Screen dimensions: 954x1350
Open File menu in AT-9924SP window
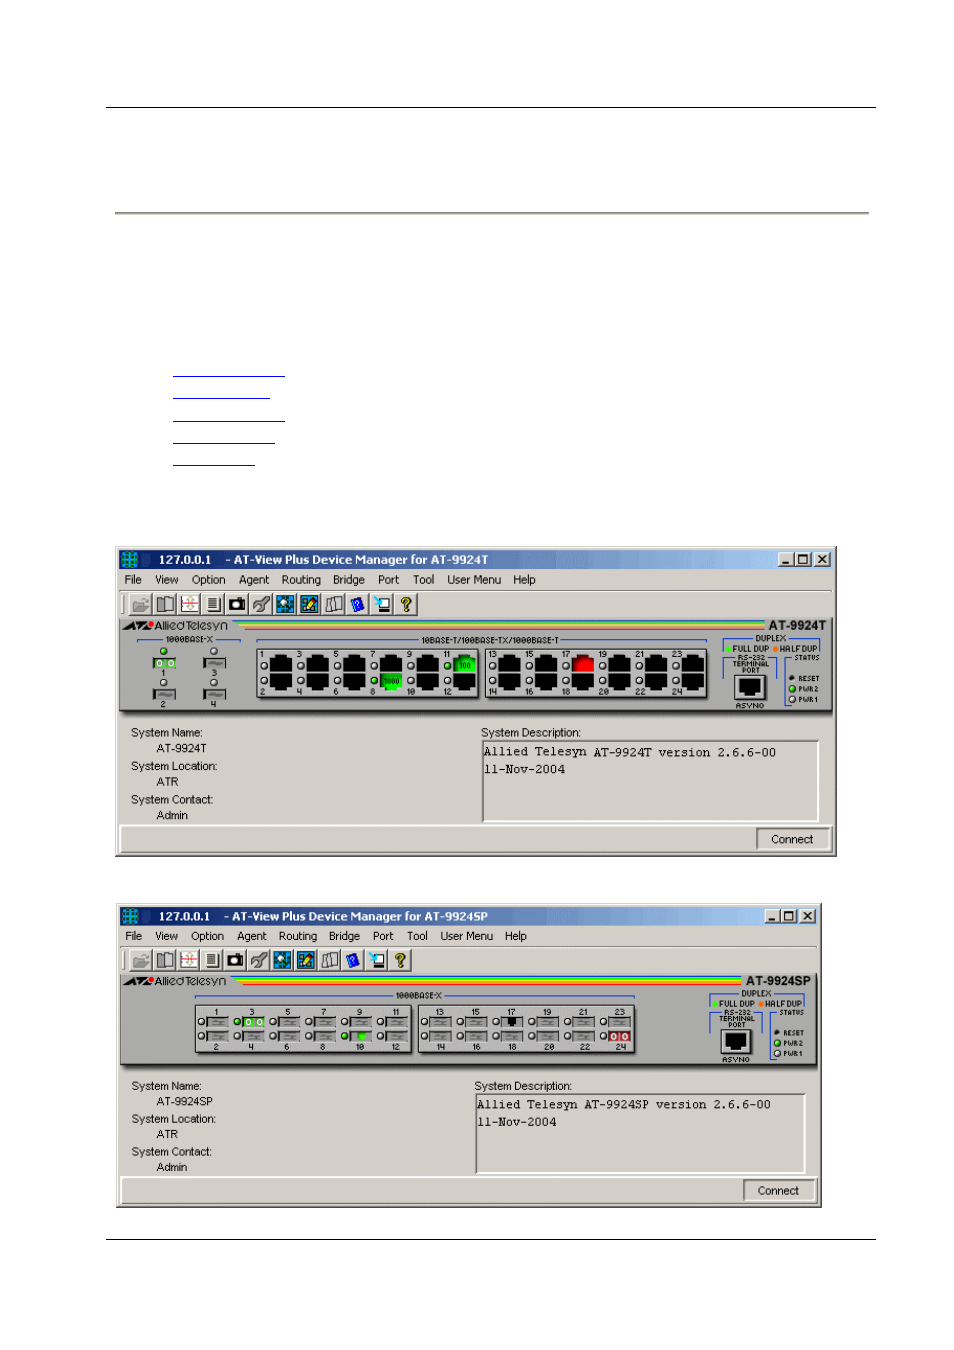coord(133,936)
